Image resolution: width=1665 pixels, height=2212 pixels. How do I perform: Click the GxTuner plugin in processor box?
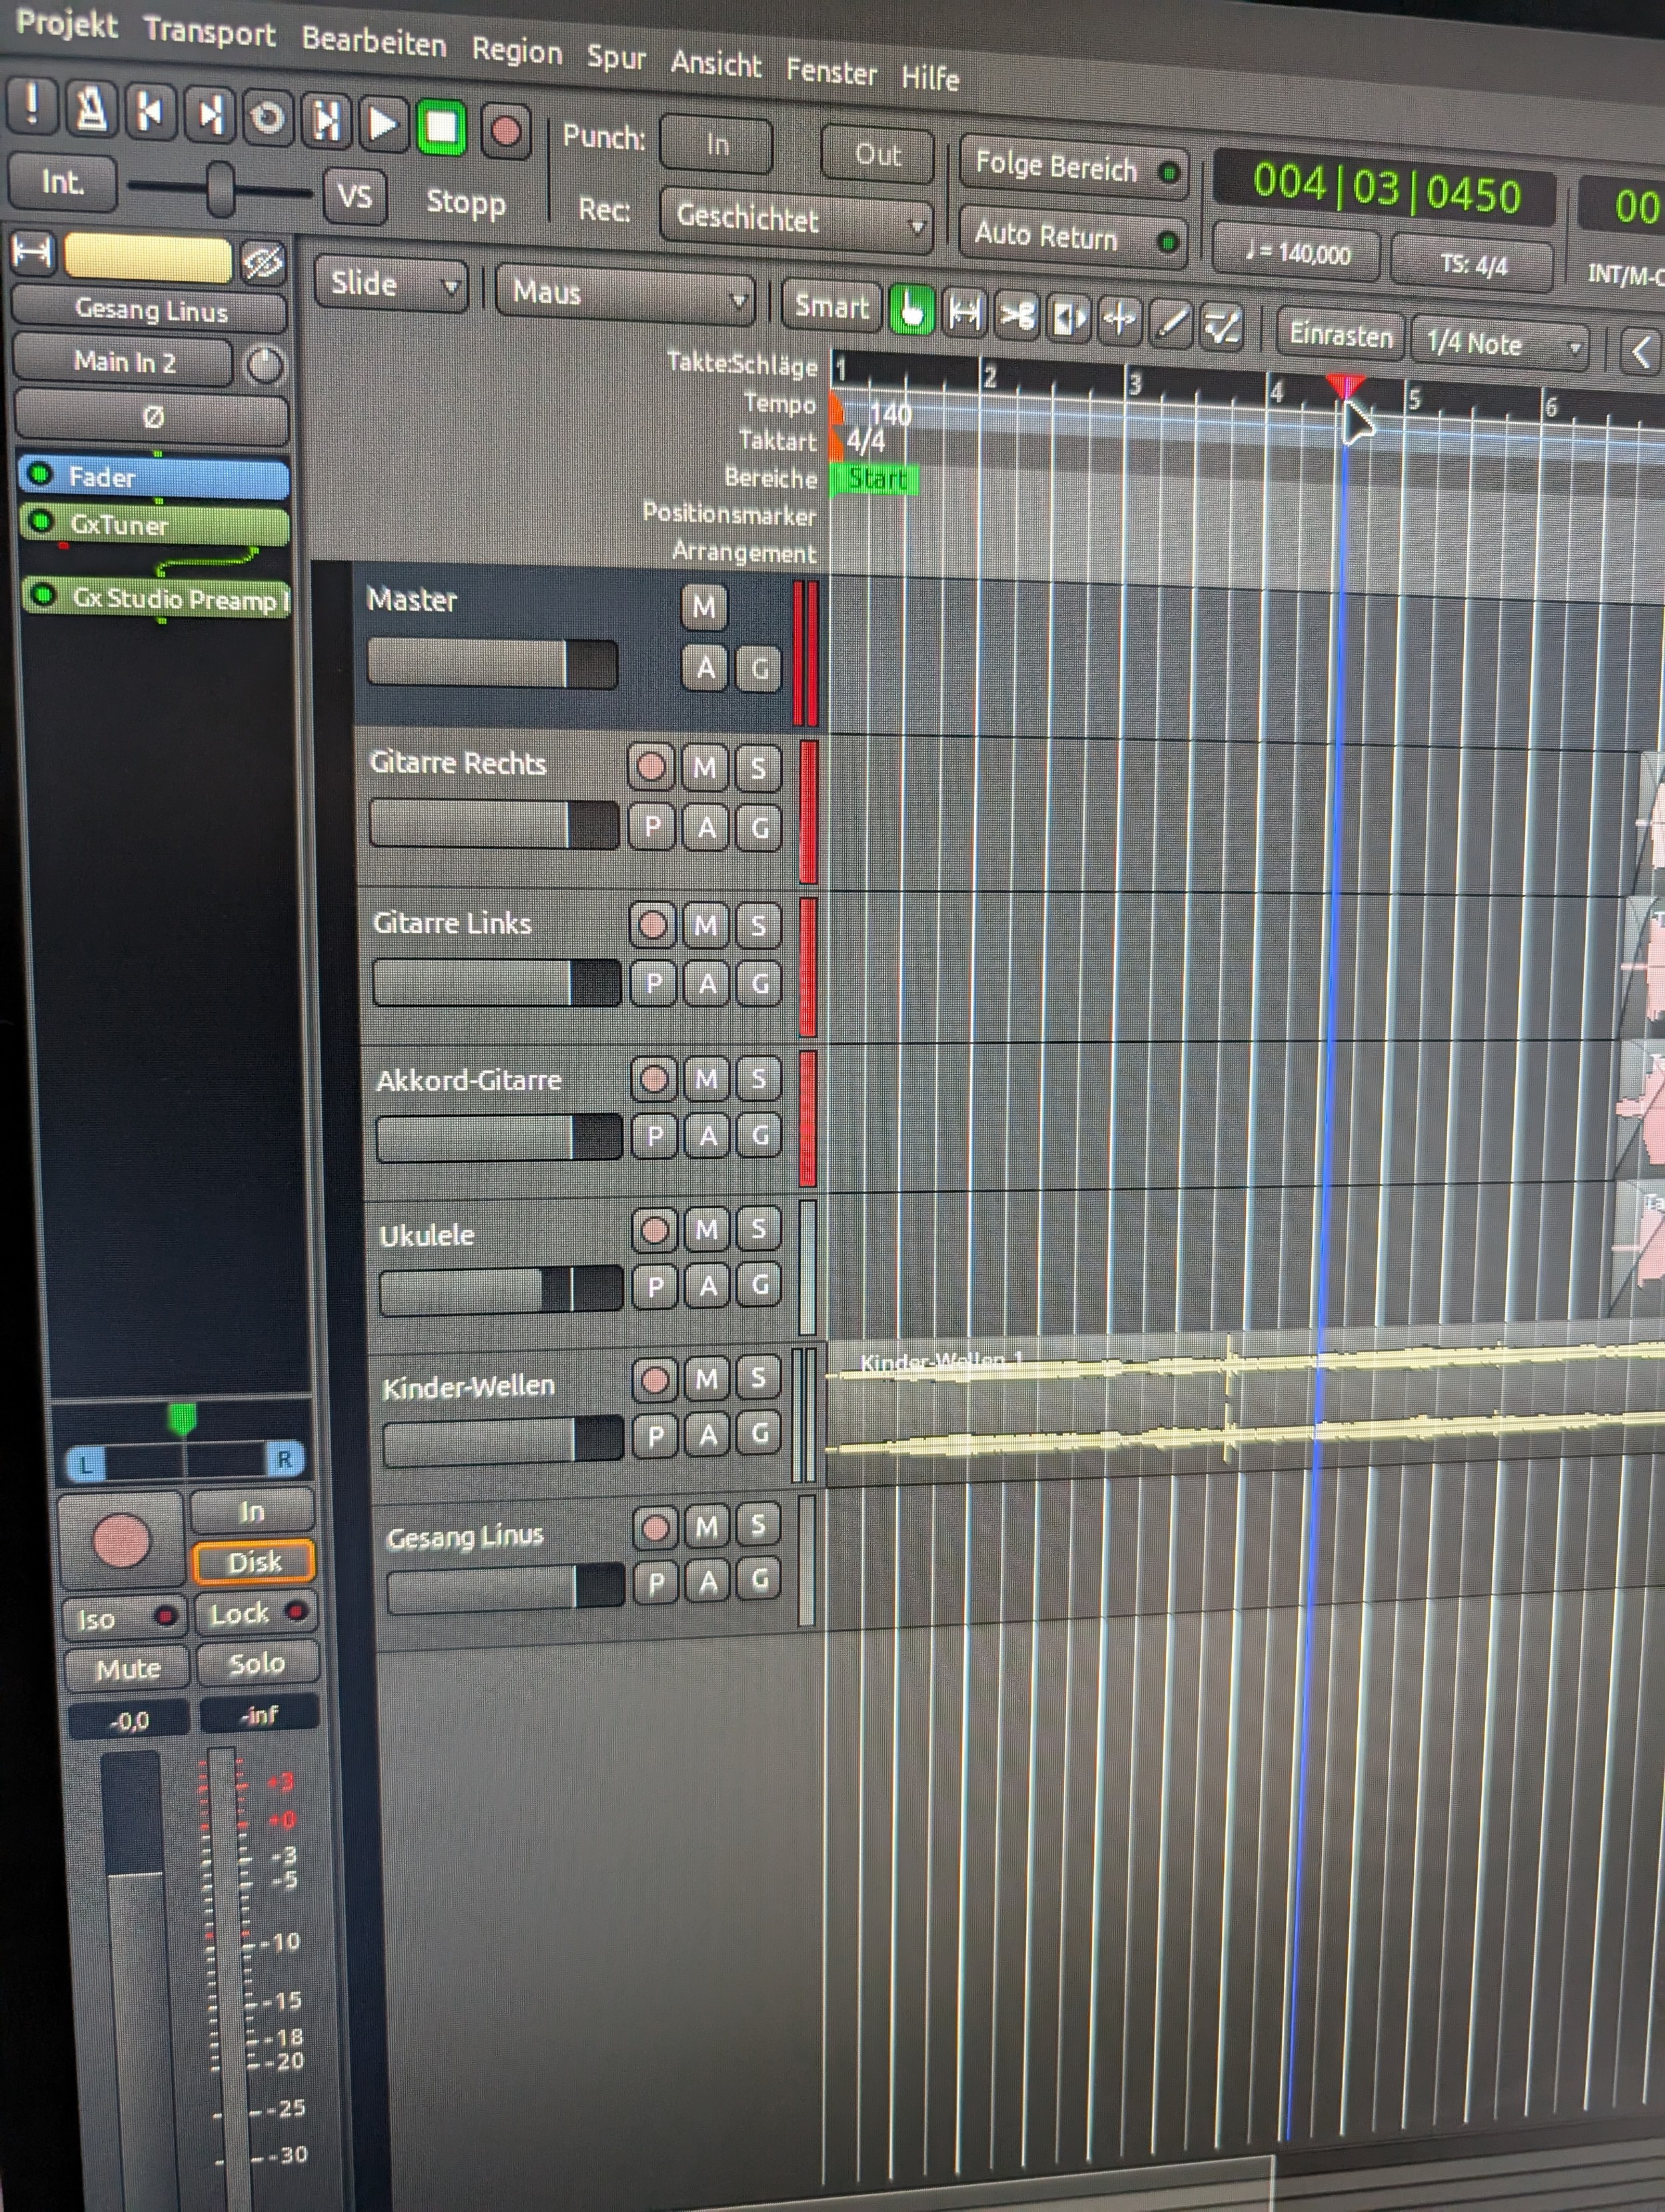(154, 524)
